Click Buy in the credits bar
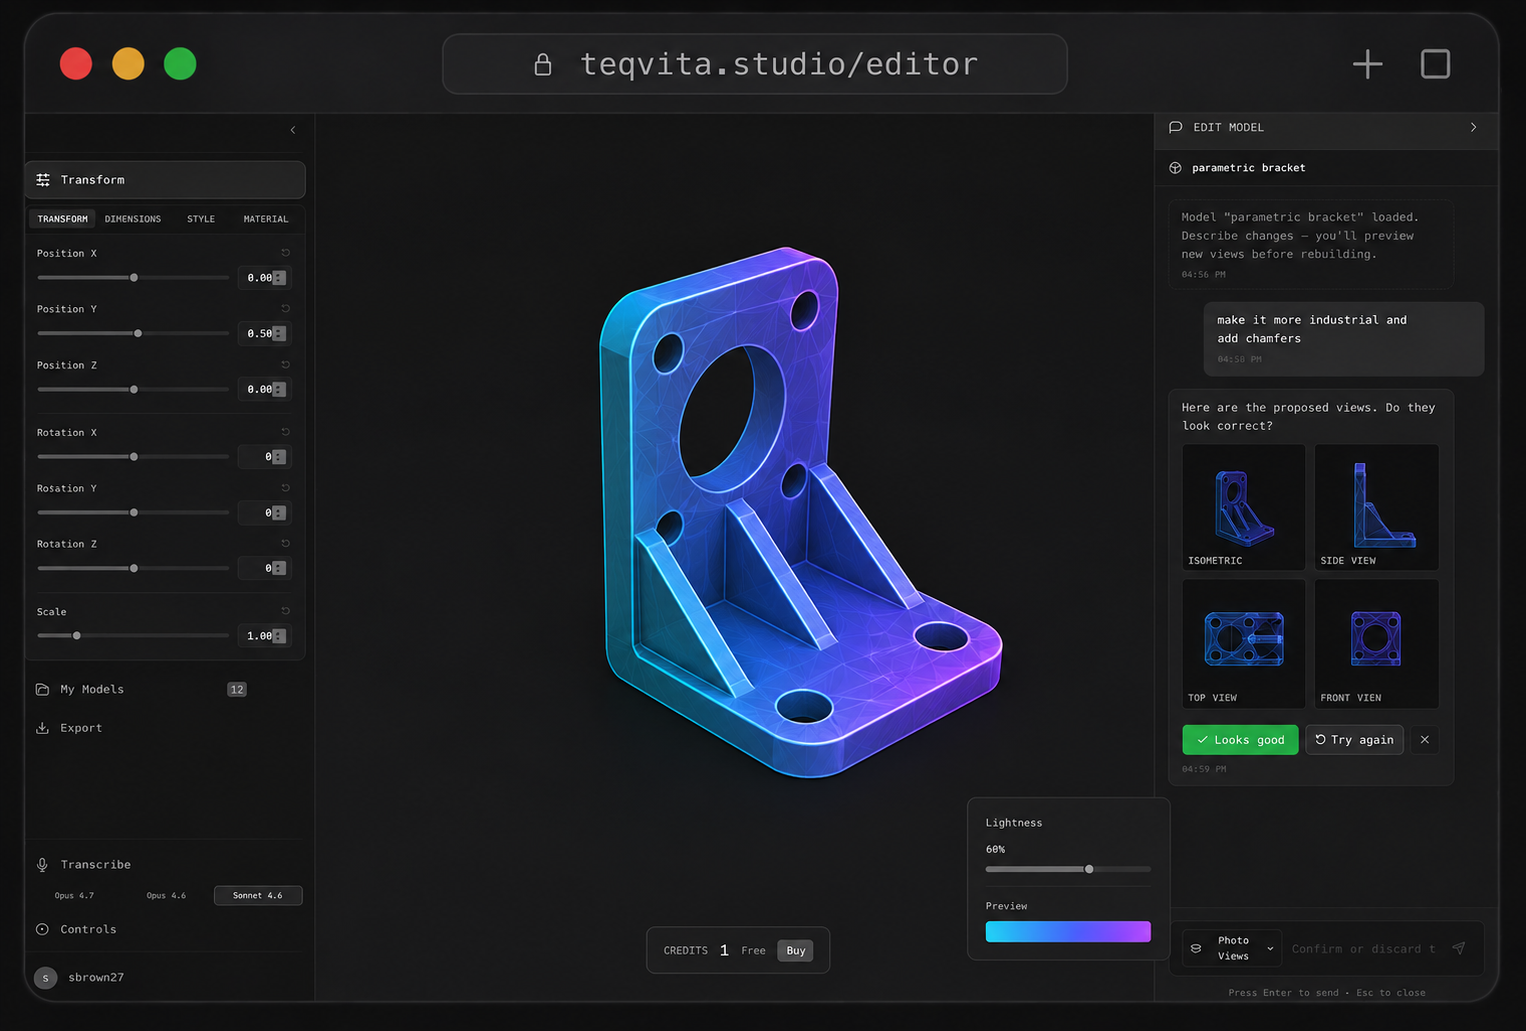The image size is (1526, 1031). pyautogui.click(x=796, y=951)
